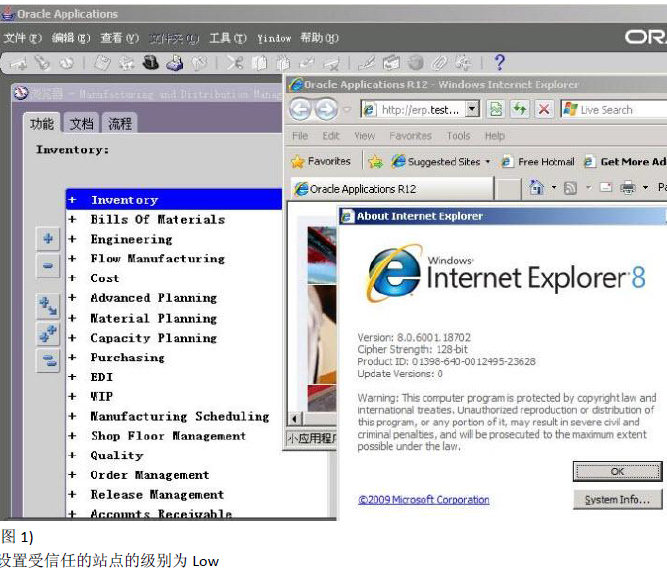The width and height of the screenshot is (667, 578).
Task: Open the 文件 (F) menu
Action: click(x=23, y=38)
